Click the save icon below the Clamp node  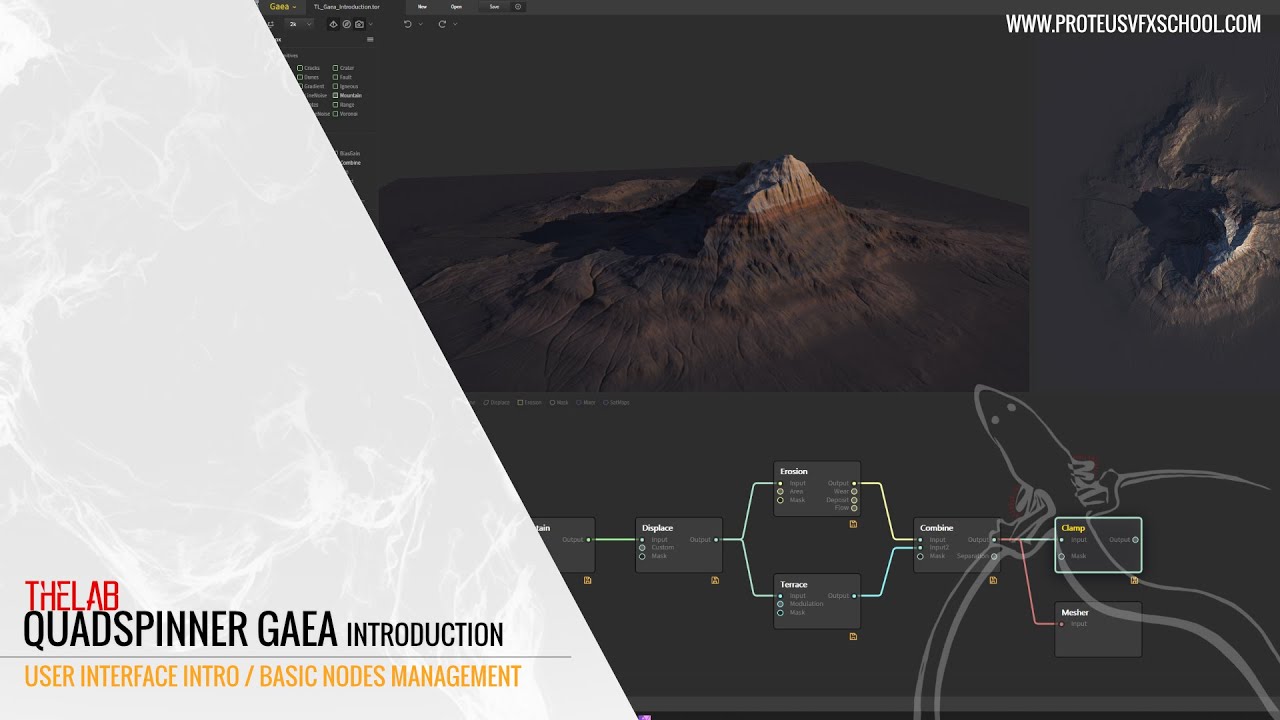point(1134,580)
